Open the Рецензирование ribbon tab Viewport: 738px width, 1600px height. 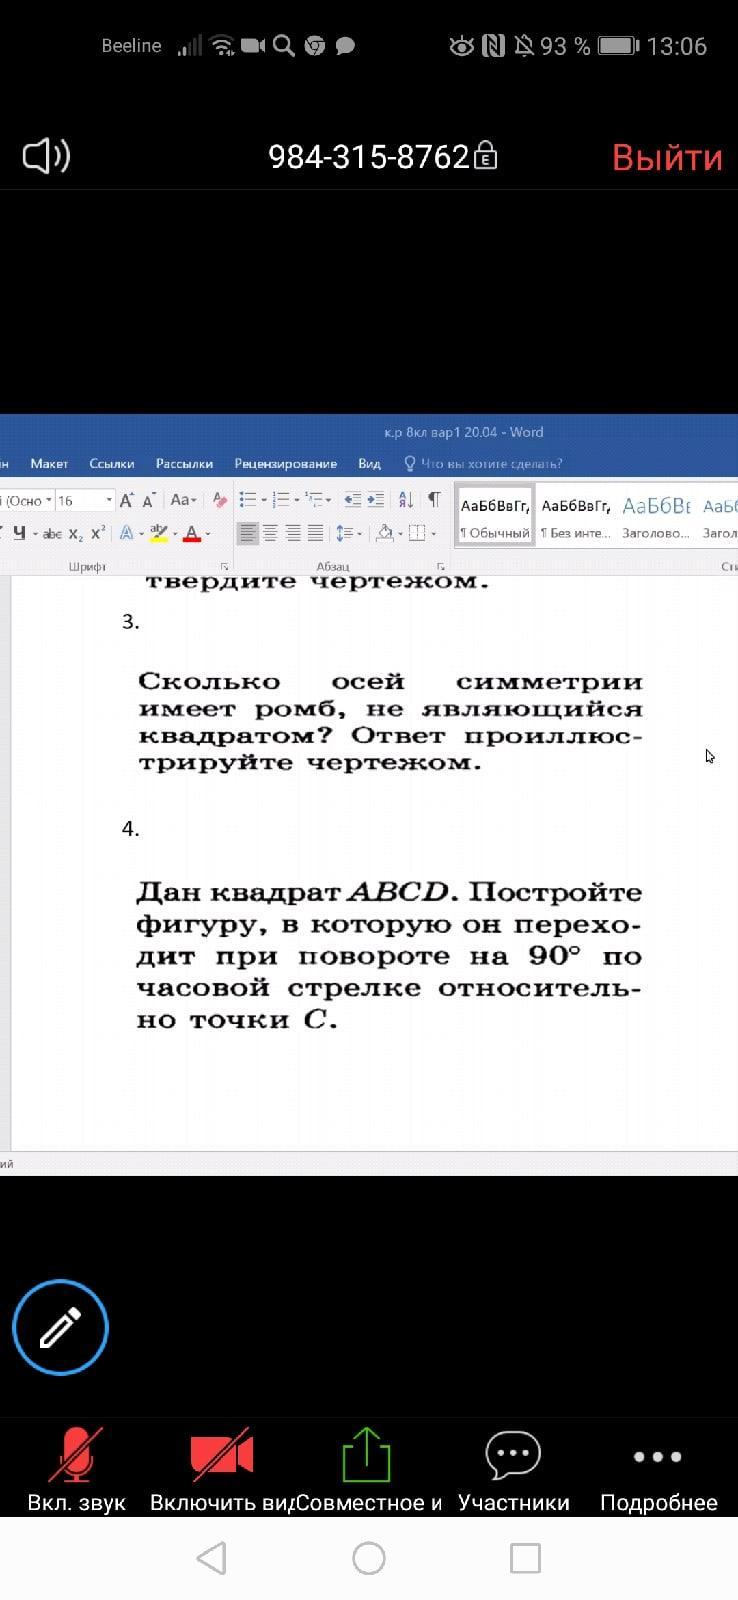click(x=285, y=463)
